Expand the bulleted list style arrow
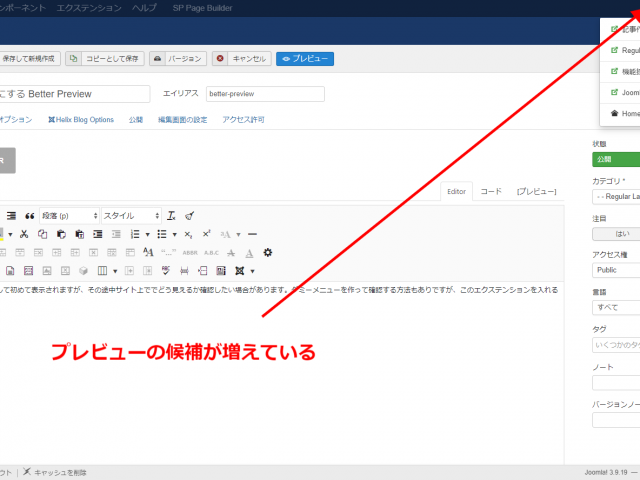Viewport: 640px width, 480px height. [x=175, y=235]
